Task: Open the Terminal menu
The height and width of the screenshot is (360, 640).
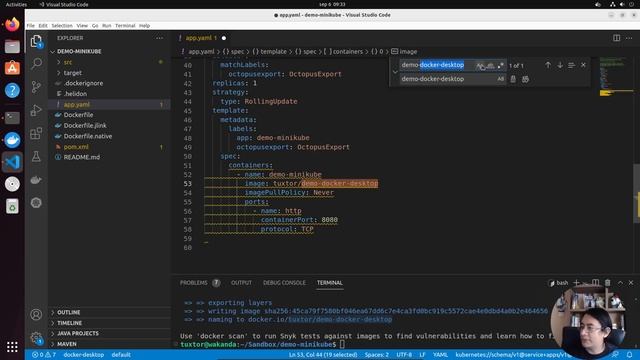Action: click(x=125, y=25)
